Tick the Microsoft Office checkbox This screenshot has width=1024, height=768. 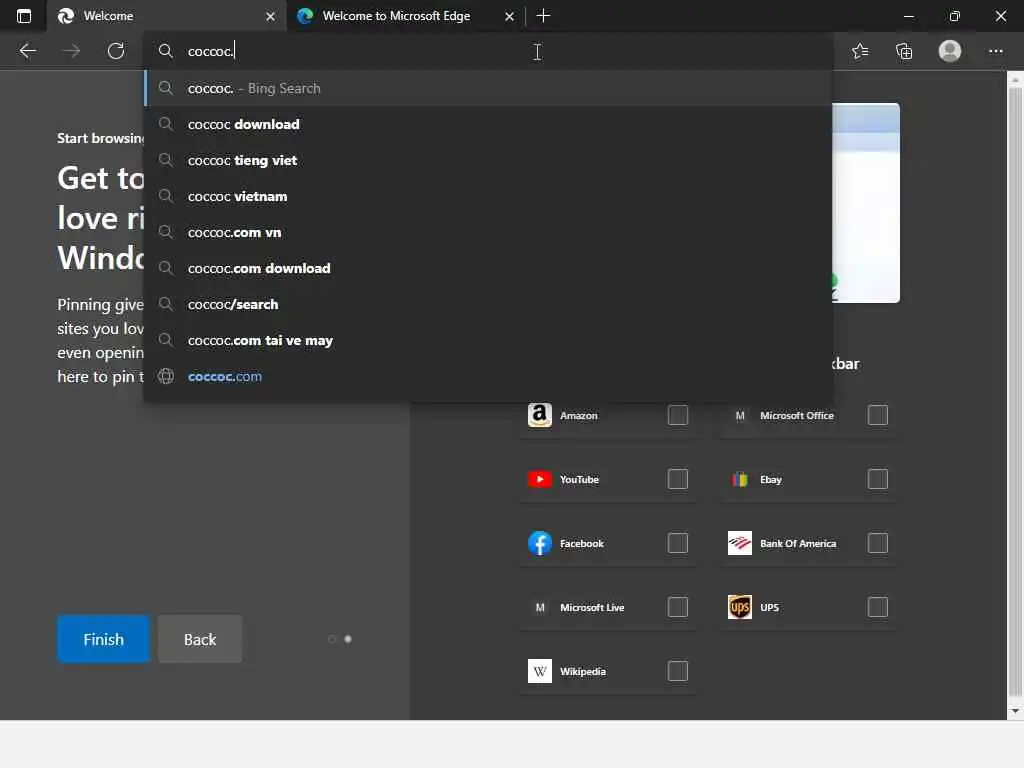[878, 415]
